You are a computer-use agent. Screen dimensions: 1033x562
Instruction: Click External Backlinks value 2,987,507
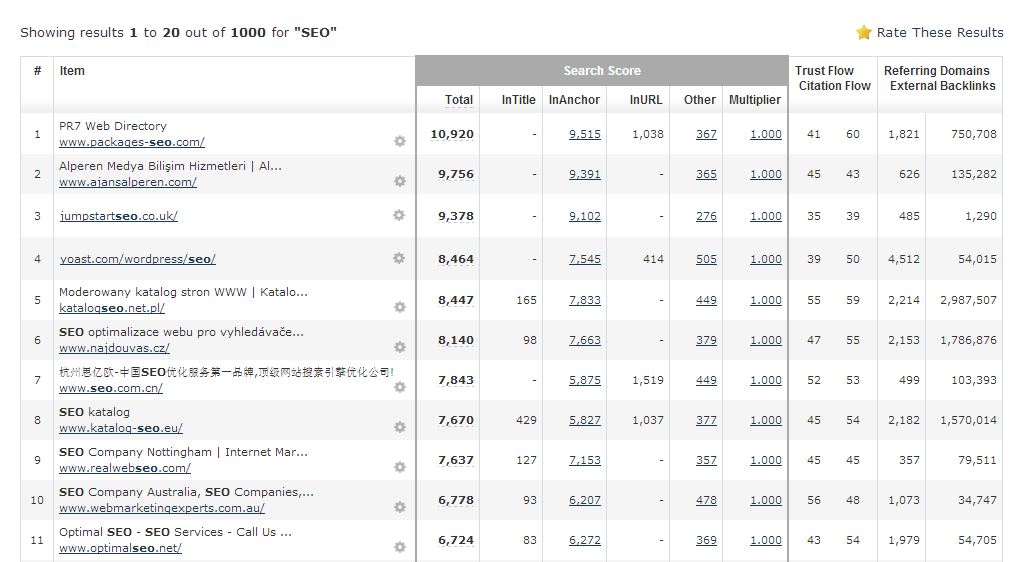968,300
